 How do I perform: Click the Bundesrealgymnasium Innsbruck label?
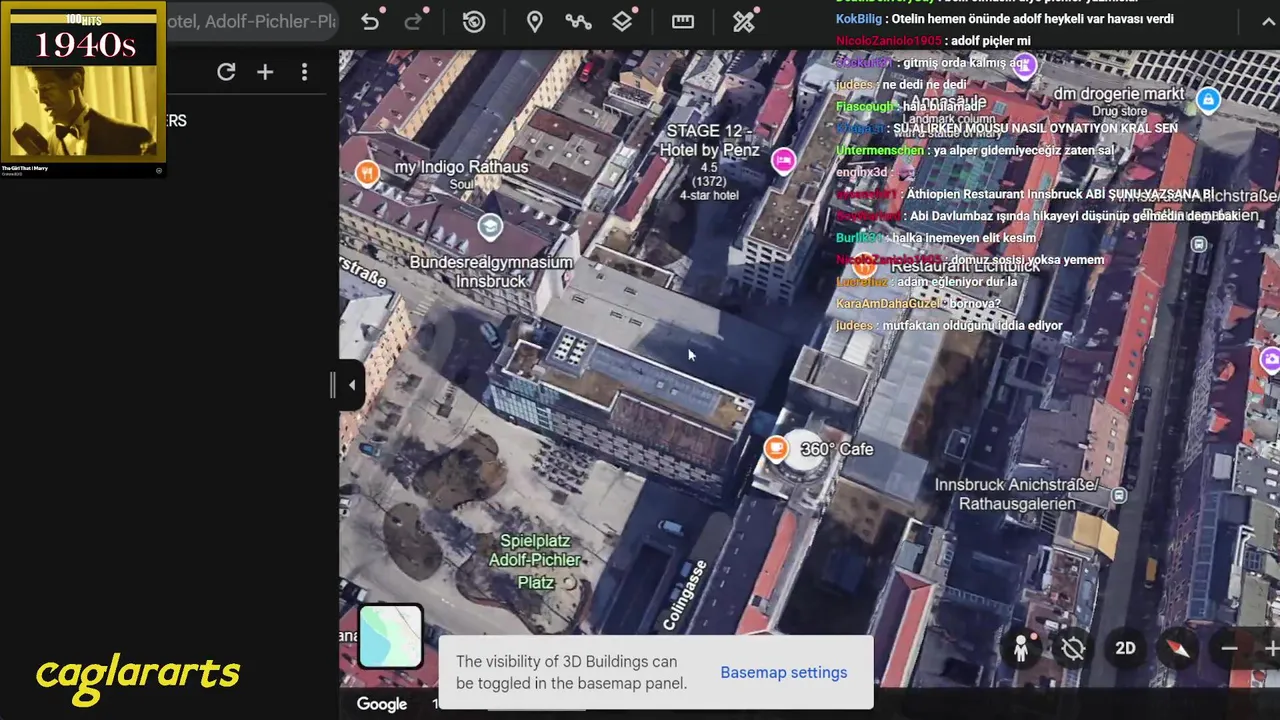491,272
